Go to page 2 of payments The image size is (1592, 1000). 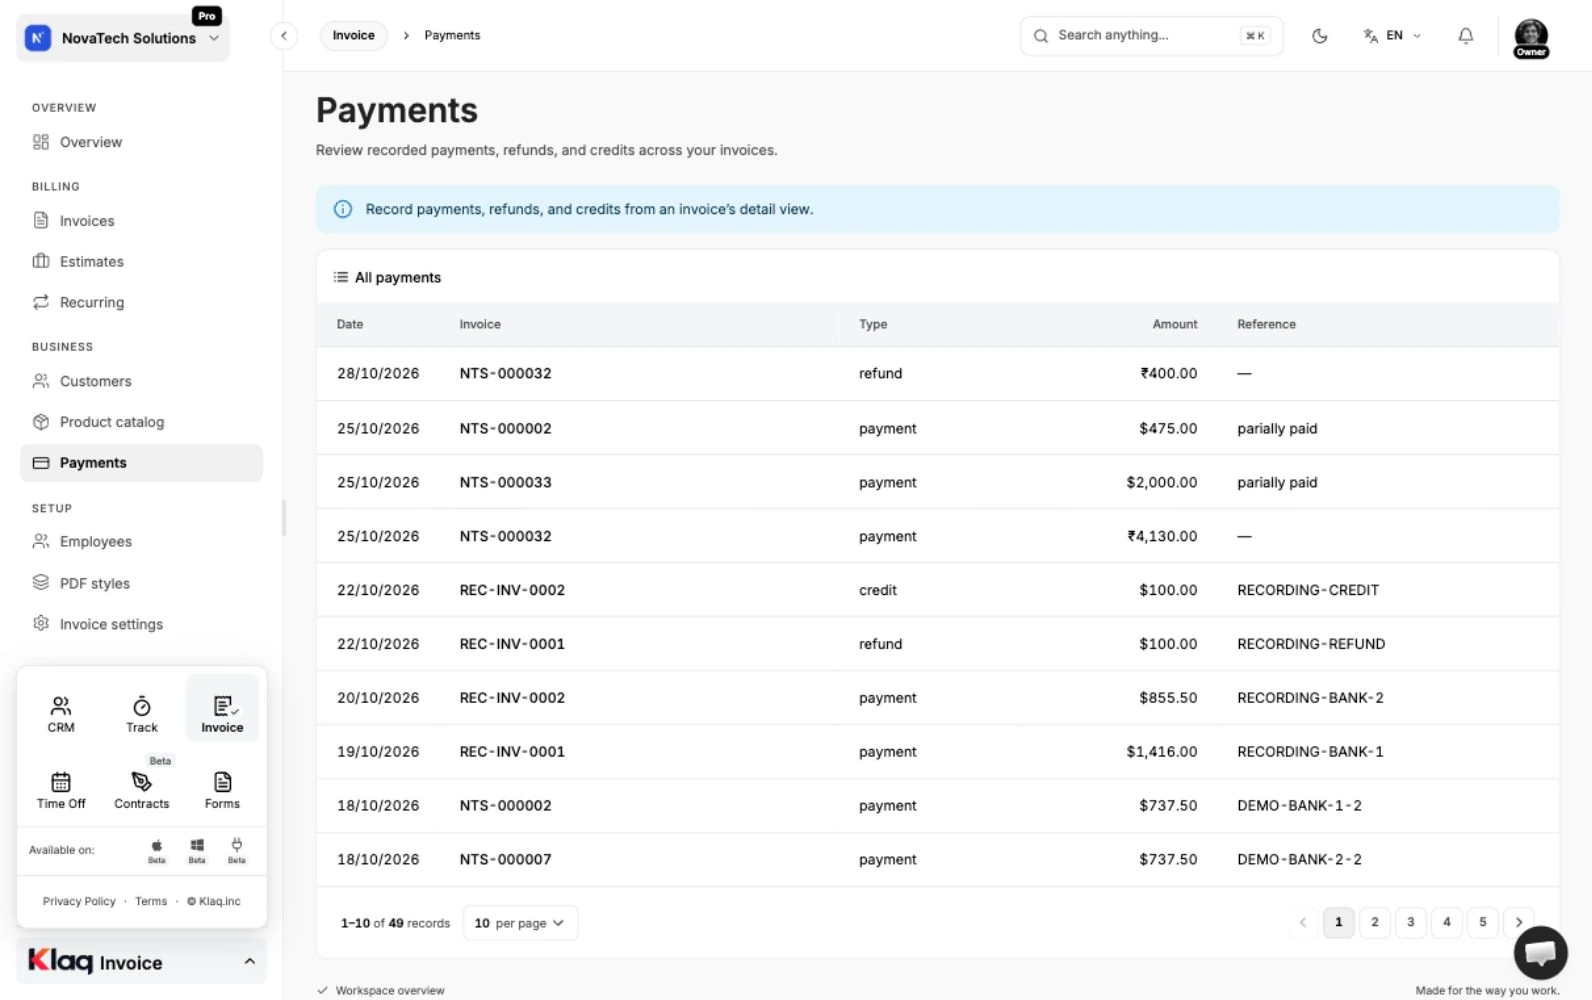[x=1375, y=922]
